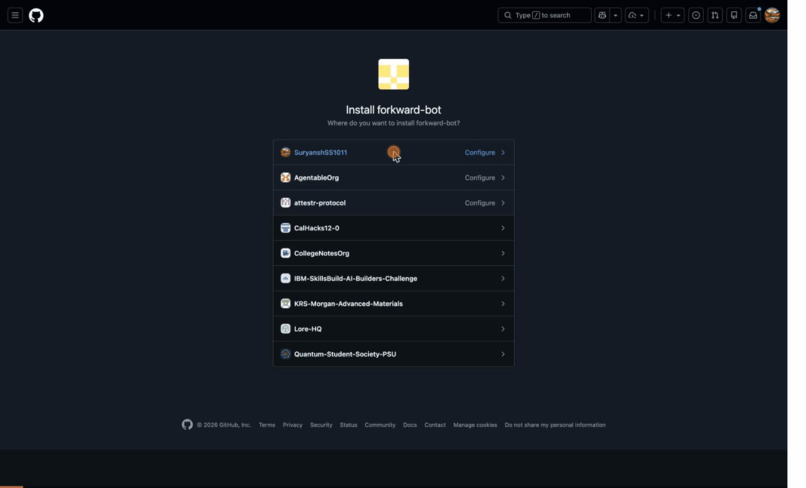806x488 pixels.
Task: Click Lore-HQ avatar icon
Action: coord(285,329)
